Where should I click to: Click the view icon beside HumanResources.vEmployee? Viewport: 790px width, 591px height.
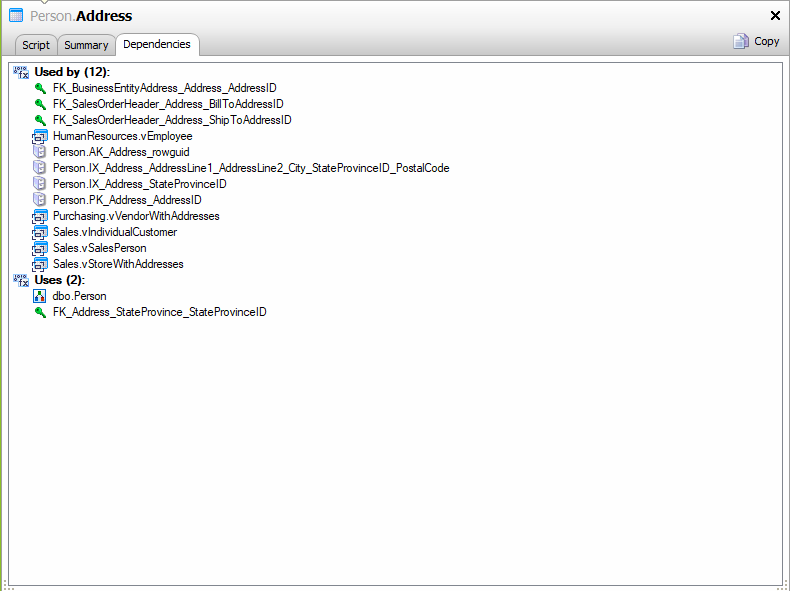click(40, 136)
